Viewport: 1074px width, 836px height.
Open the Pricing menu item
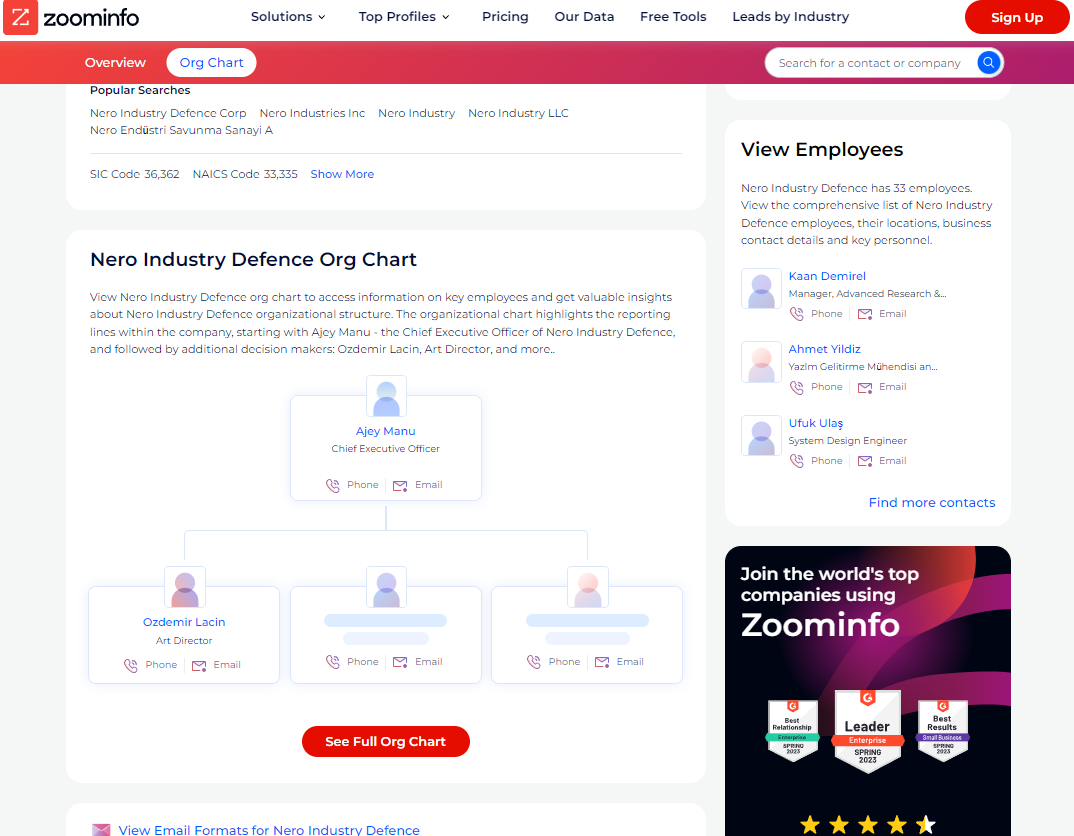(x=505, y=17)
